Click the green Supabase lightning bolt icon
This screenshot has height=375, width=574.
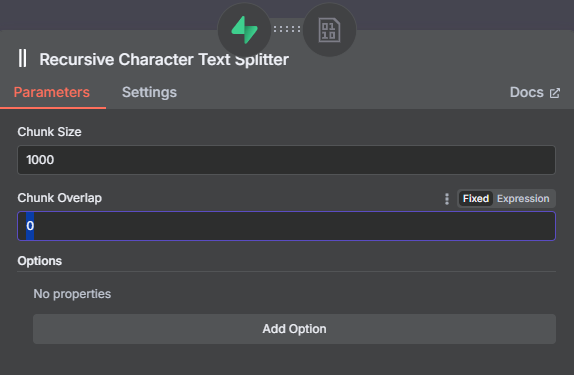[x=244, y=30]
